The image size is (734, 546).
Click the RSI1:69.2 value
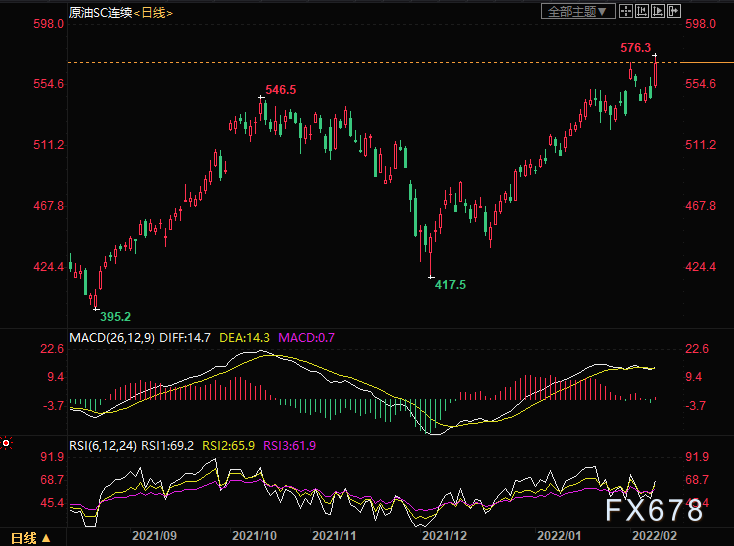pyautogui.click(x=168, y=445)
